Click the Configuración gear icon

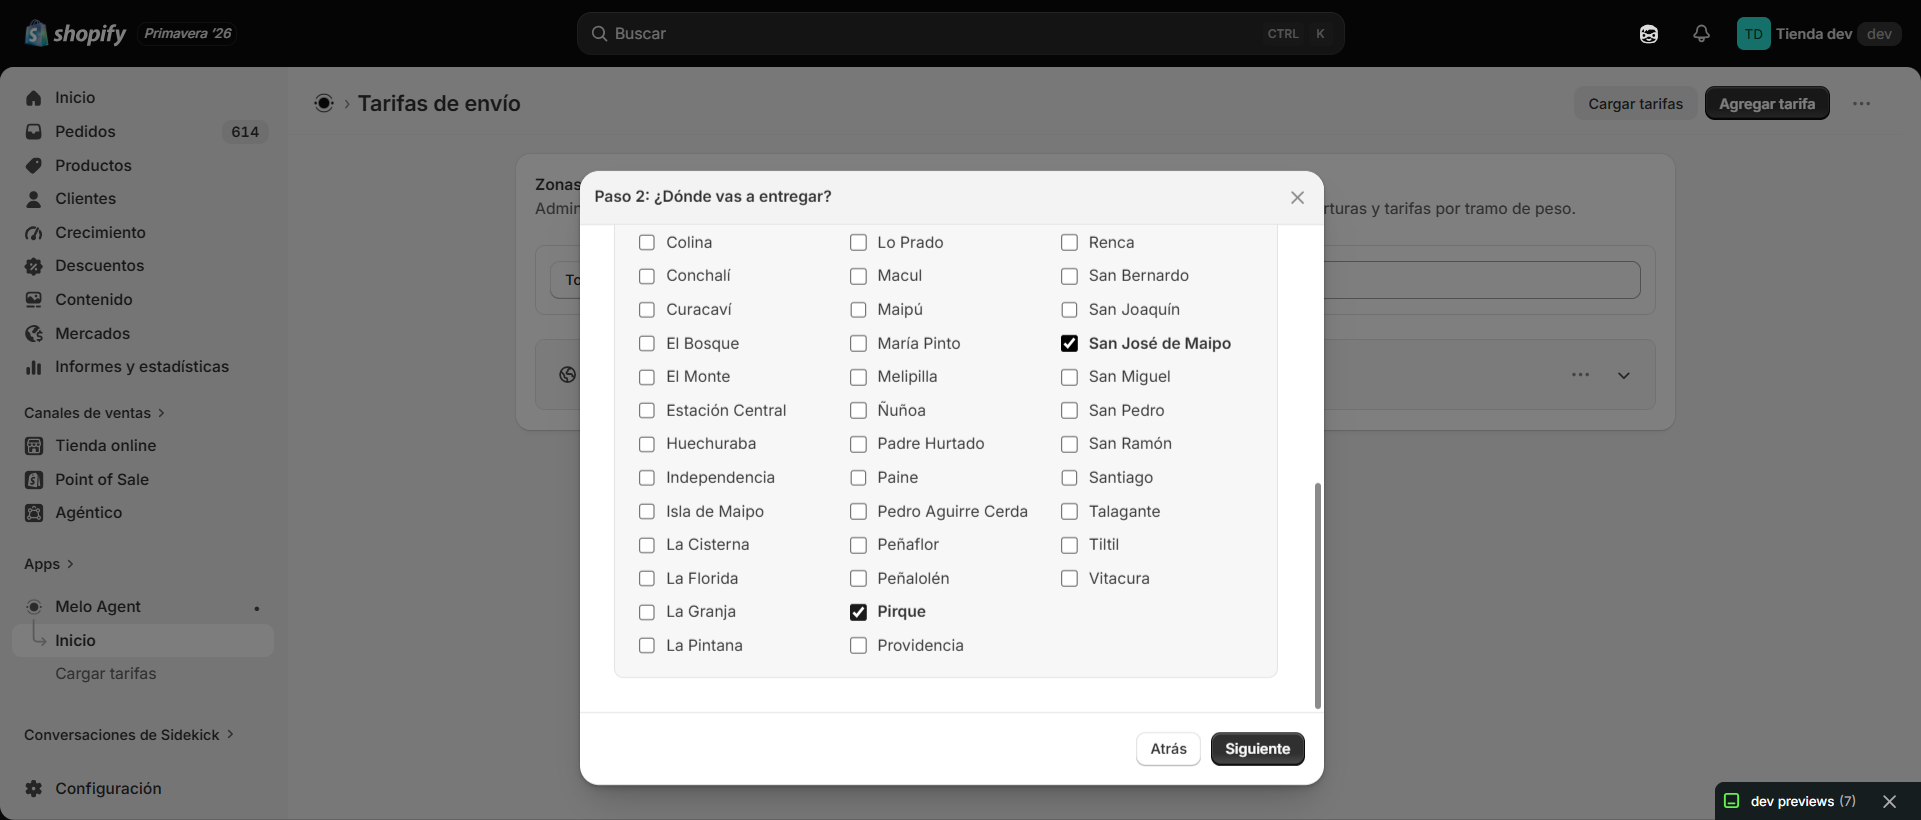point(34,788)
